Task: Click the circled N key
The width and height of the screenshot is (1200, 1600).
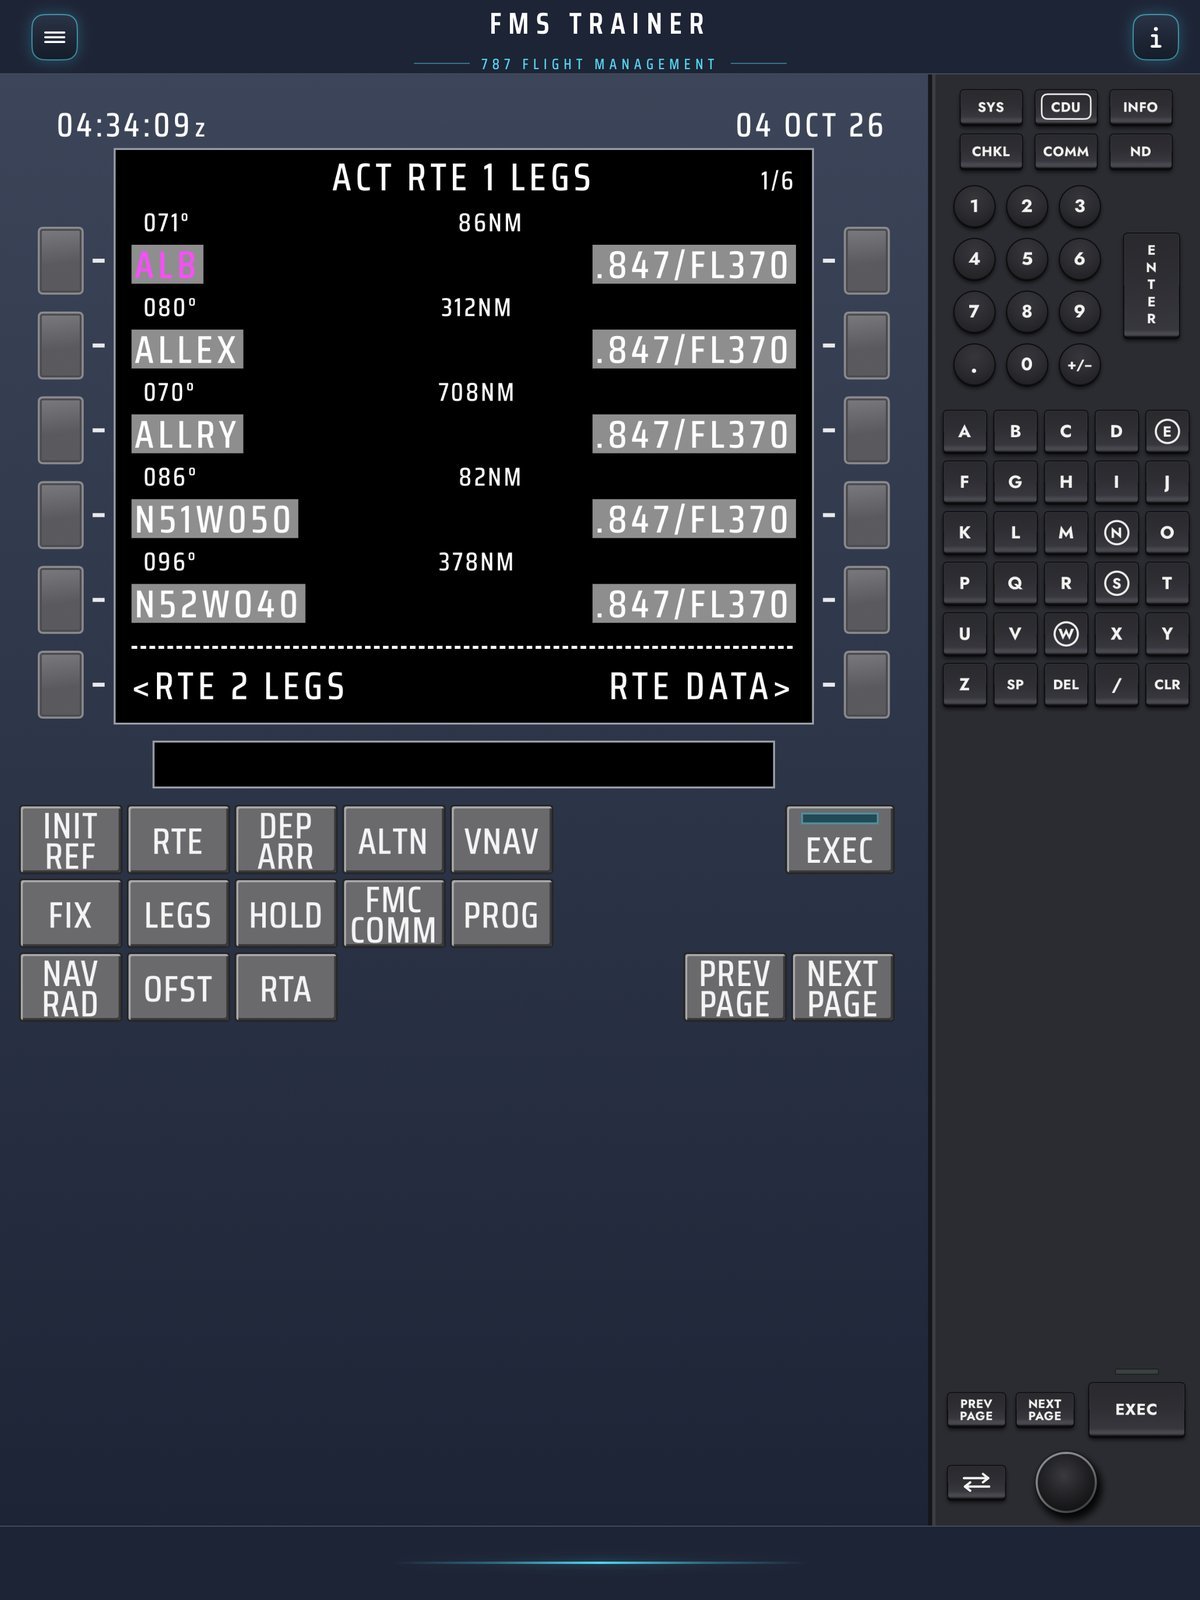Action: click(1116, 532)
